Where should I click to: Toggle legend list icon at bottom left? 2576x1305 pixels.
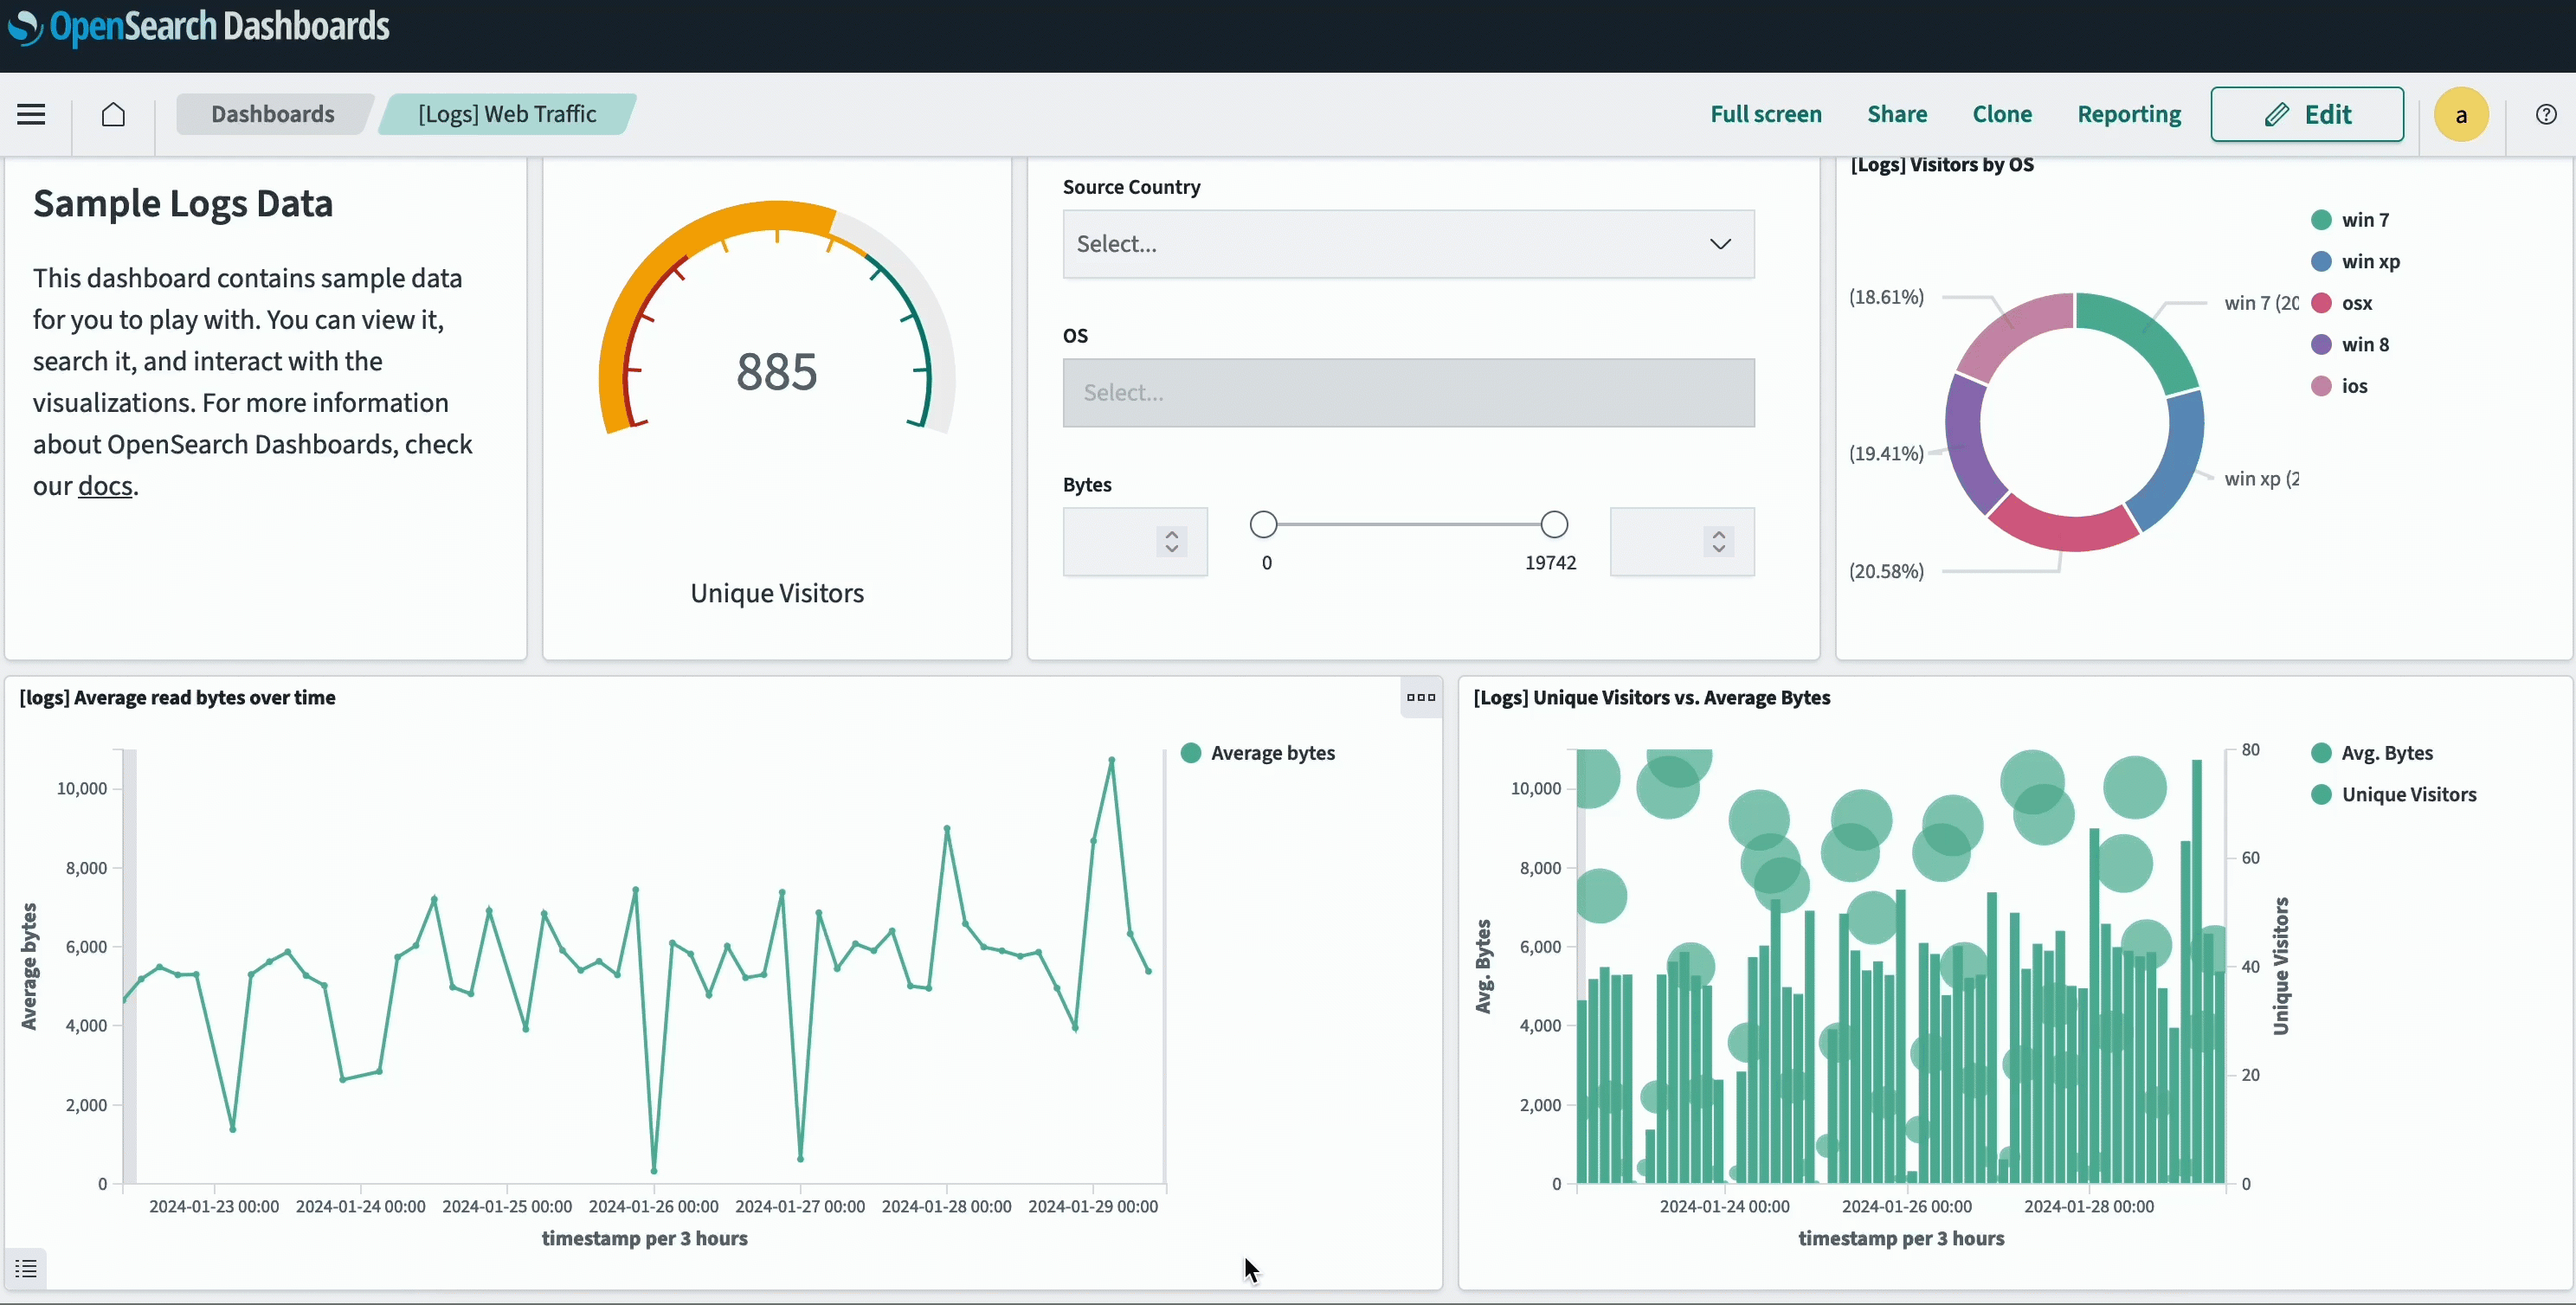tap(26, 1268)
